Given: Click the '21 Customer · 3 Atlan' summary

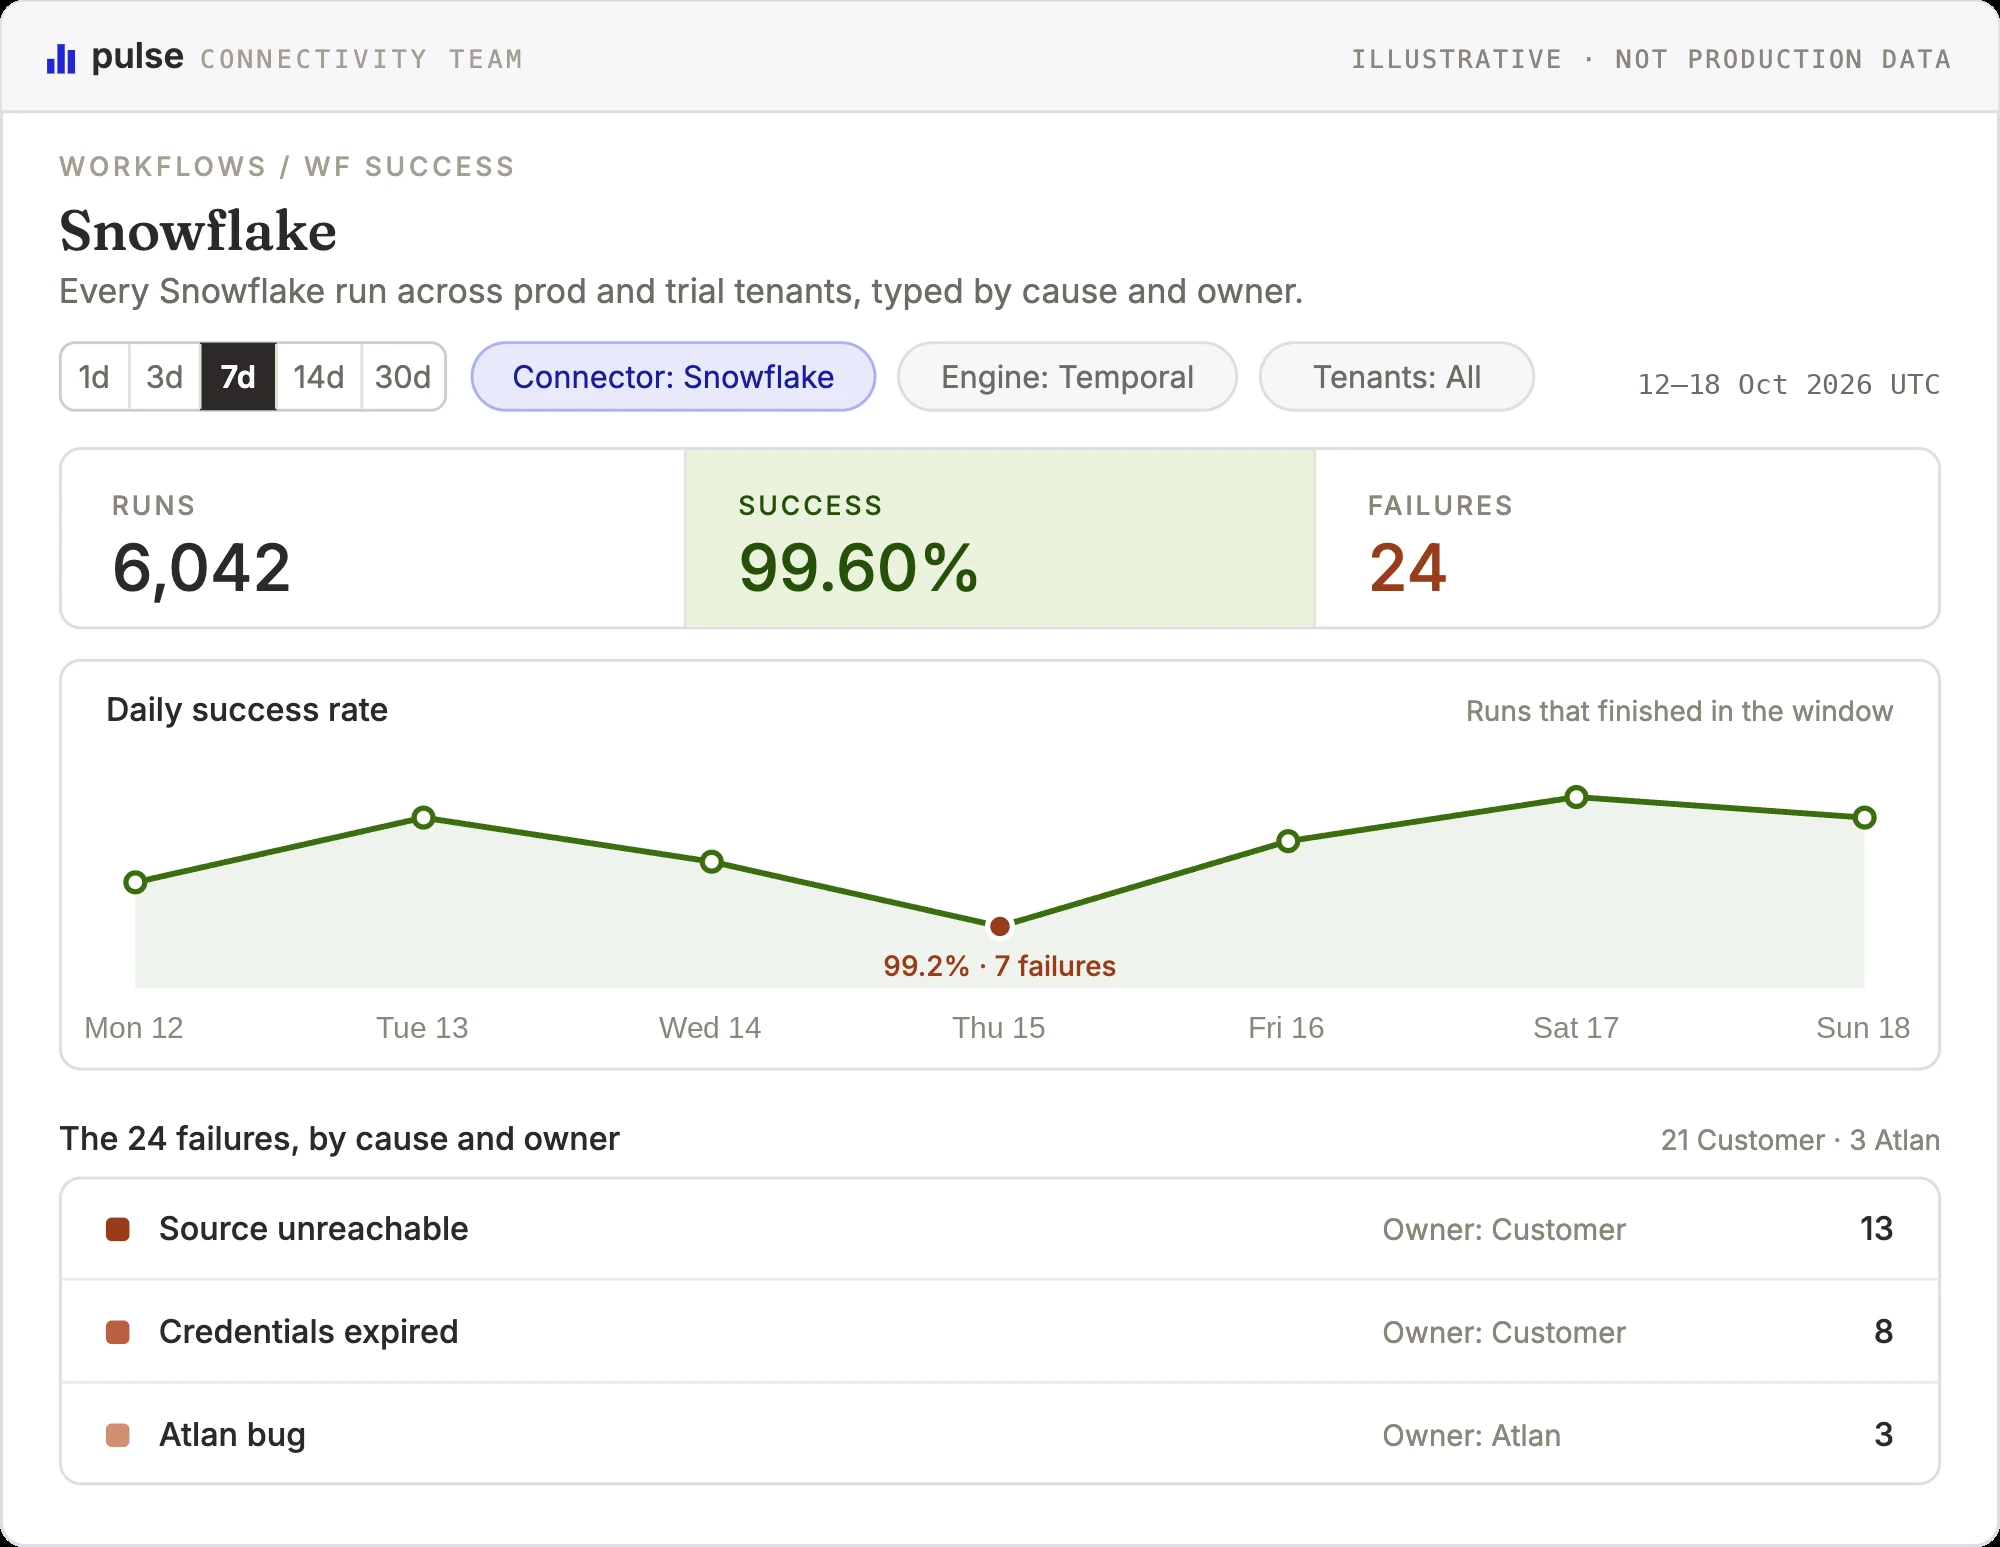Looking at the screenshot, I should point(1800,1140).
